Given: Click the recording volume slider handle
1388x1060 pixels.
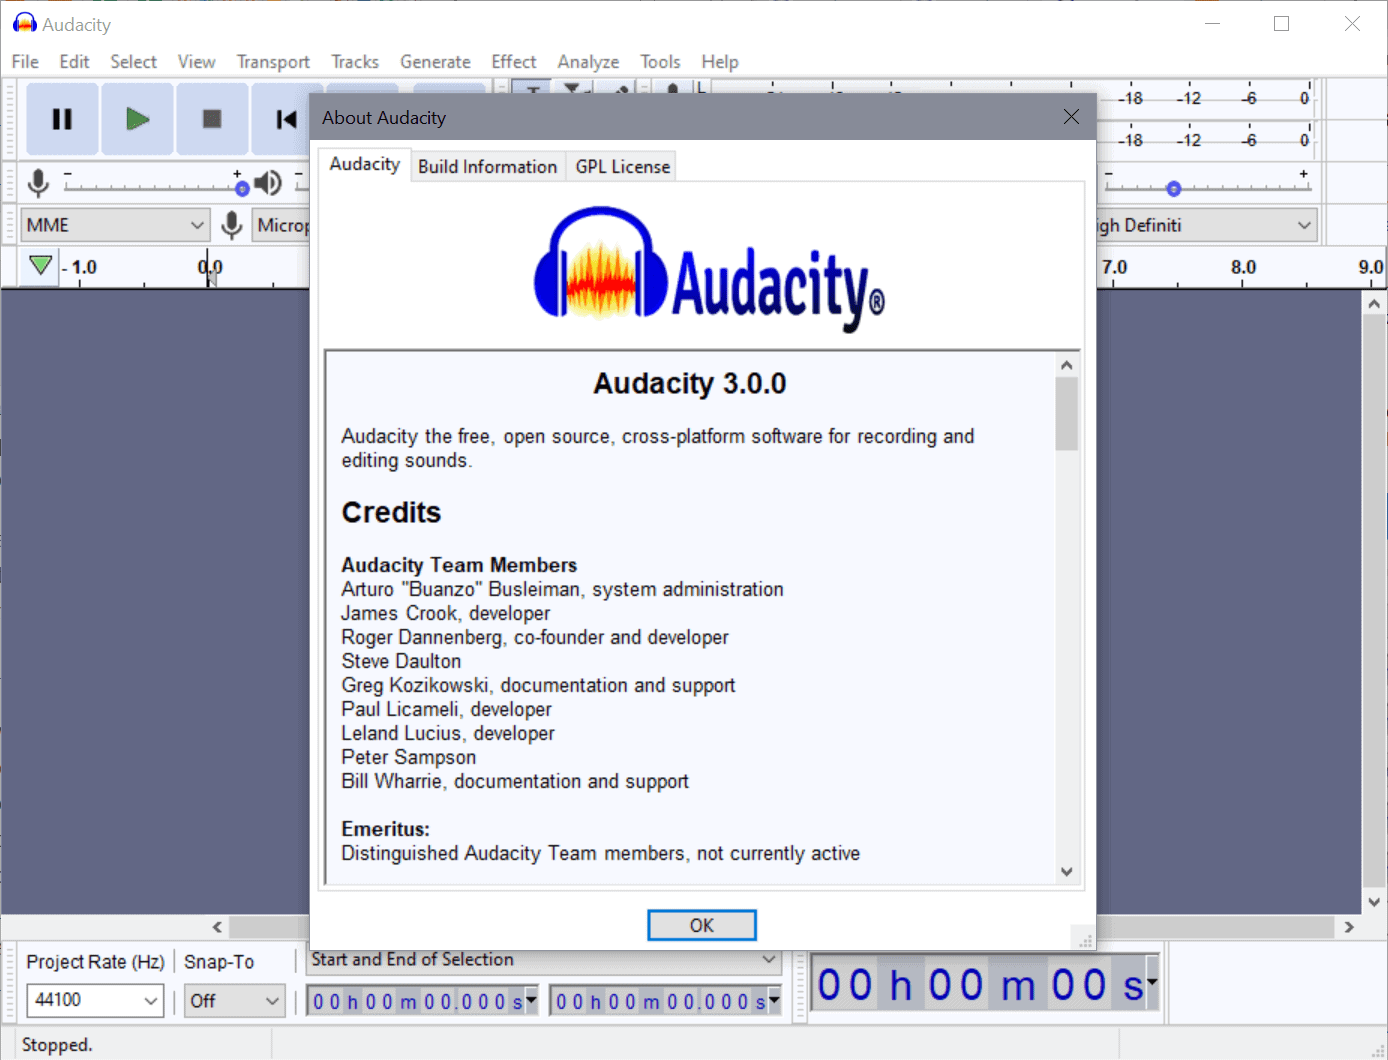Looking at the screenshot, I should click(241, 188).
